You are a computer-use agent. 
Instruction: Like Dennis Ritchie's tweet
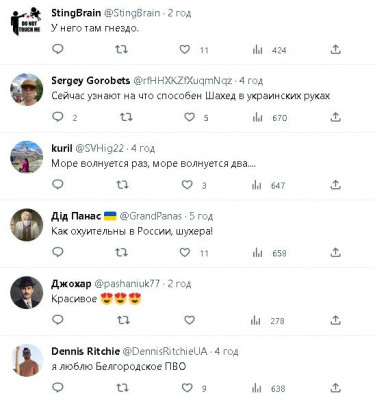click(x=187, y=388)
